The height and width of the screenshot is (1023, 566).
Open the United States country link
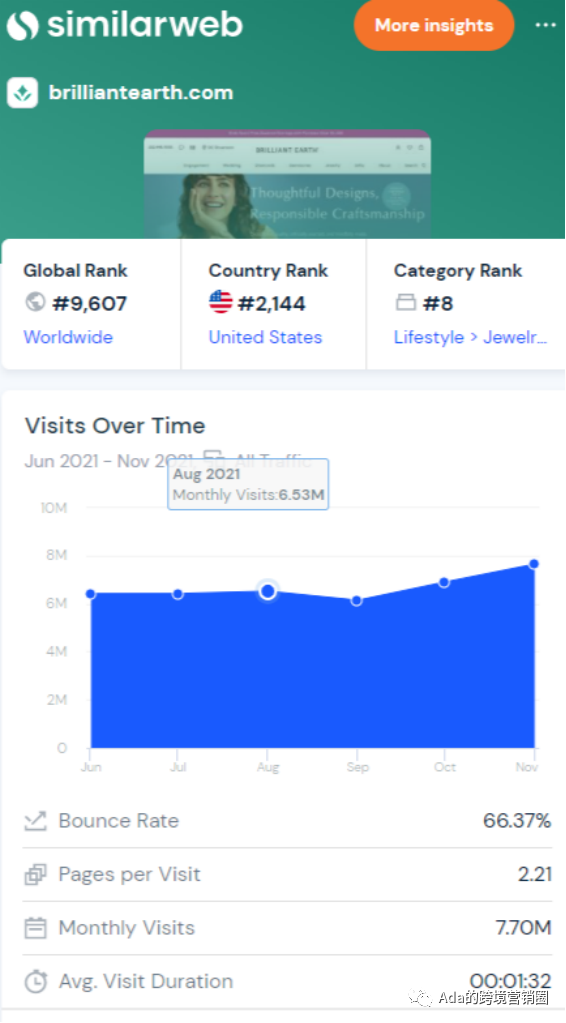[x=265, y=337]
